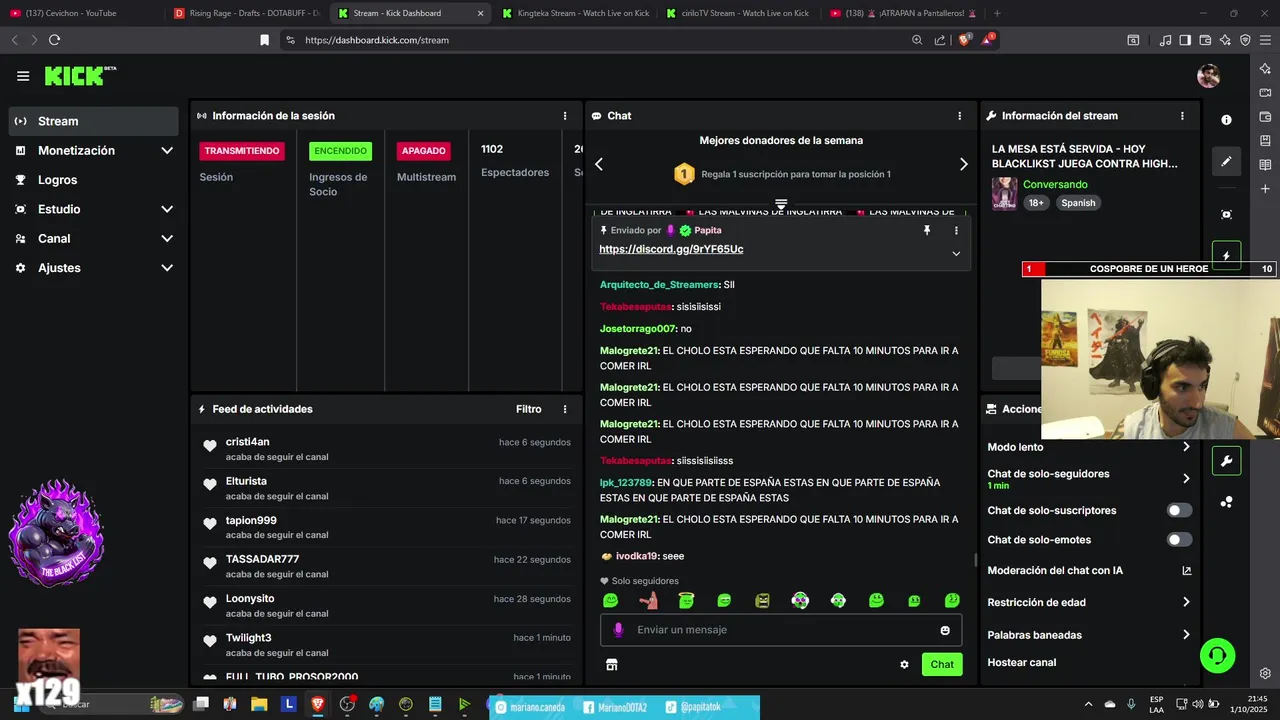Click the capture frame icon in the right toolbar

pyautogui.click(x=1226, y=214)
